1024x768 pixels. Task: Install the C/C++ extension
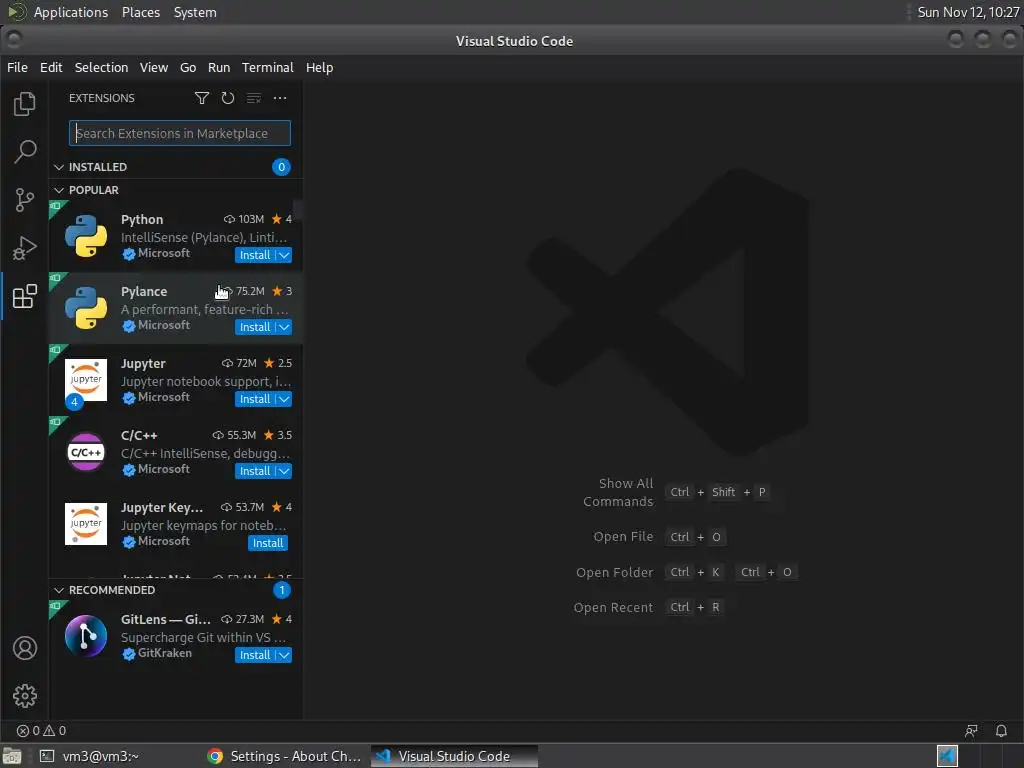click(x=255, y=471)
